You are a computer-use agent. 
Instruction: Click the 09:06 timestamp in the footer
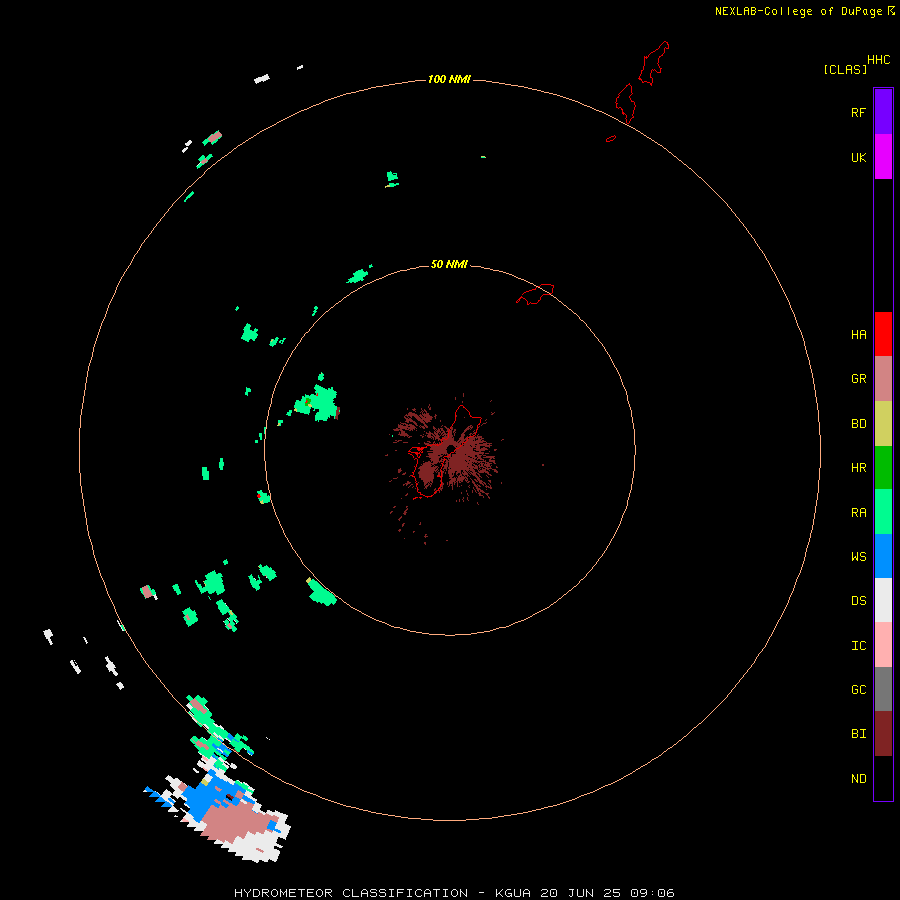pyautogui.click(x=652, y=893)
